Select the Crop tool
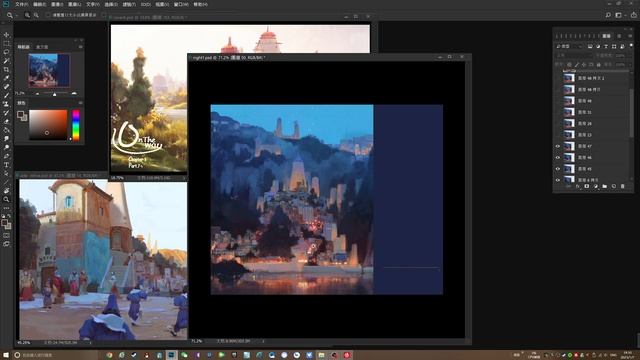The width and height of the screenshot is (640, 360). (x=7, y=69)
